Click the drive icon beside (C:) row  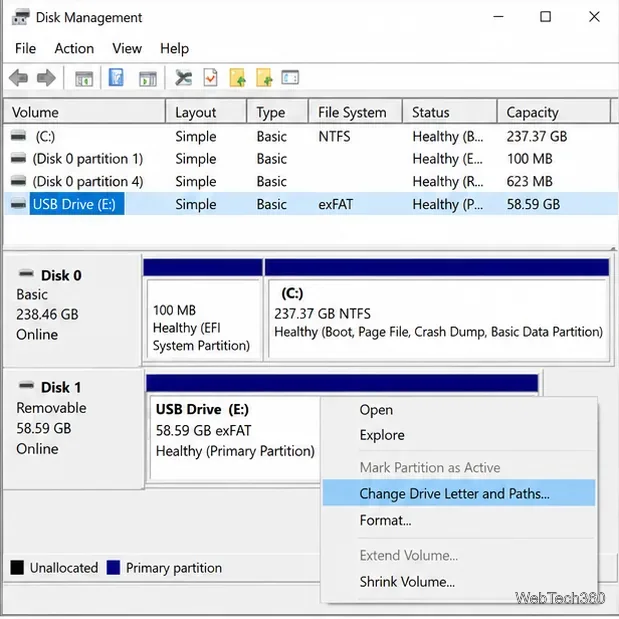18,136
